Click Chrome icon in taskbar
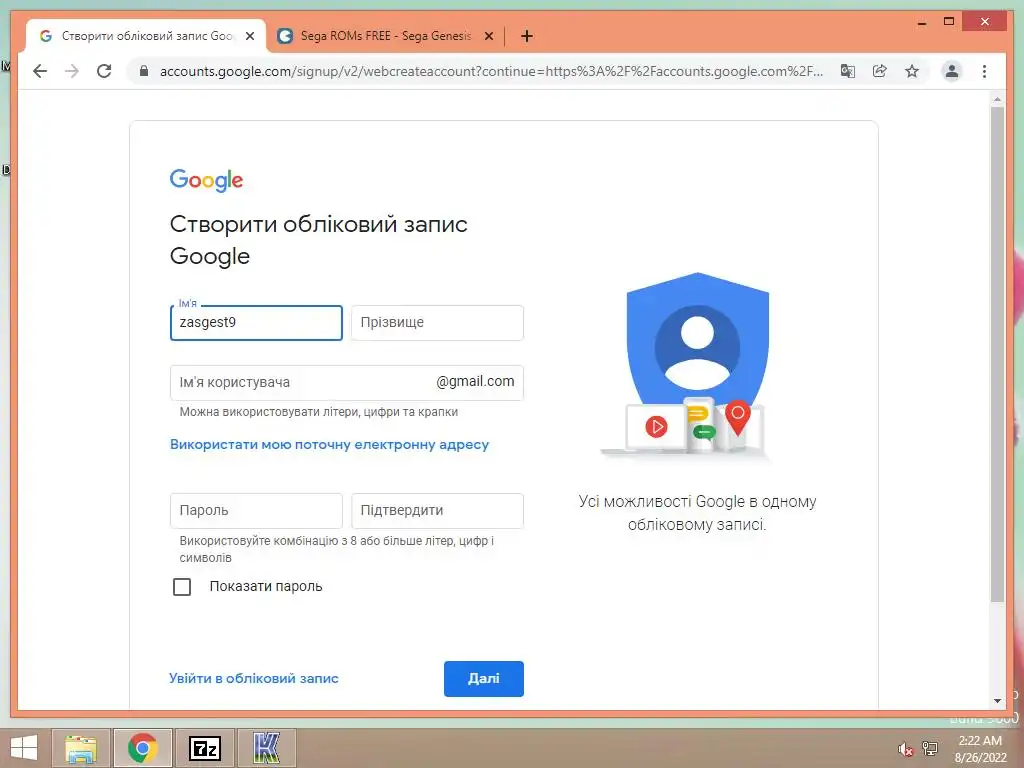1024x768 pixels. 142,748
